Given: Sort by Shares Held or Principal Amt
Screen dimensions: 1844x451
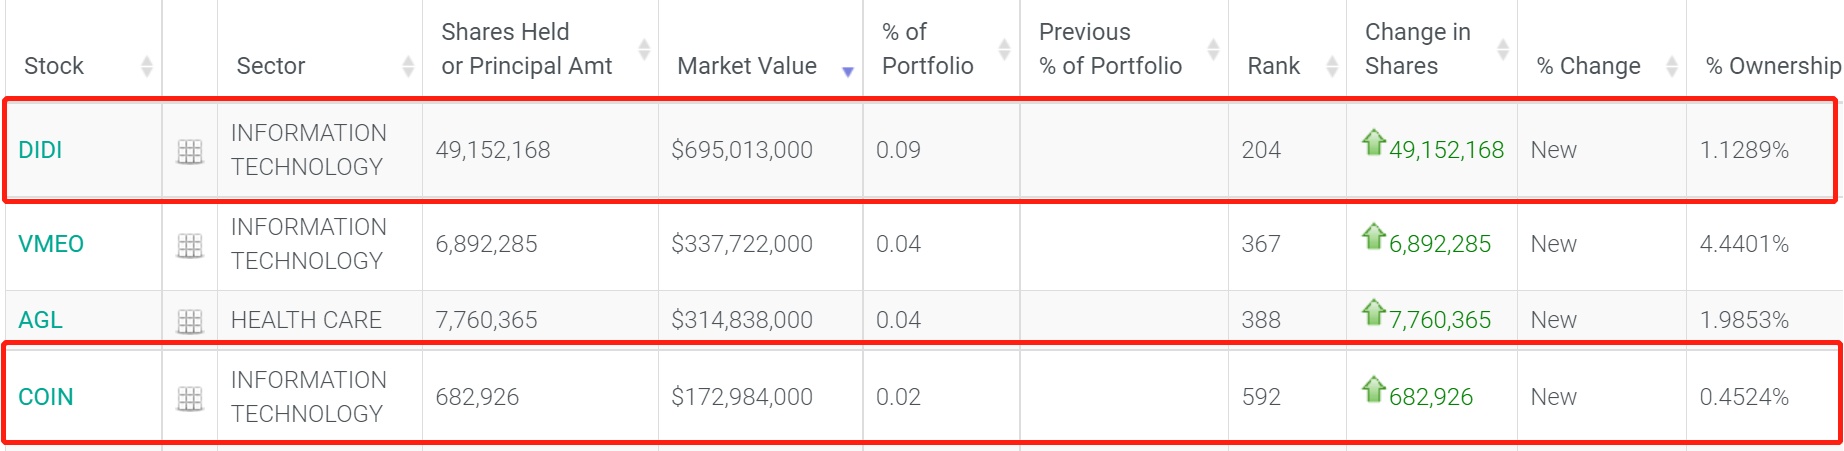Looking at the screenshot, I should [527, 49].
